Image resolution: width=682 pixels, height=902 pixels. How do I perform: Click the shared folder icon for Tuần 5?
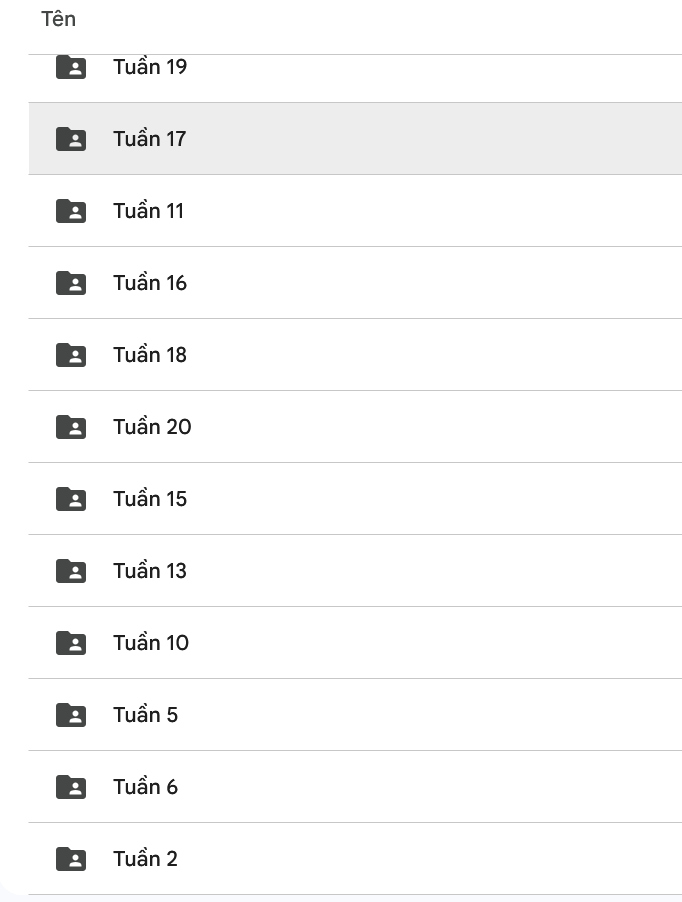[71, 715]
